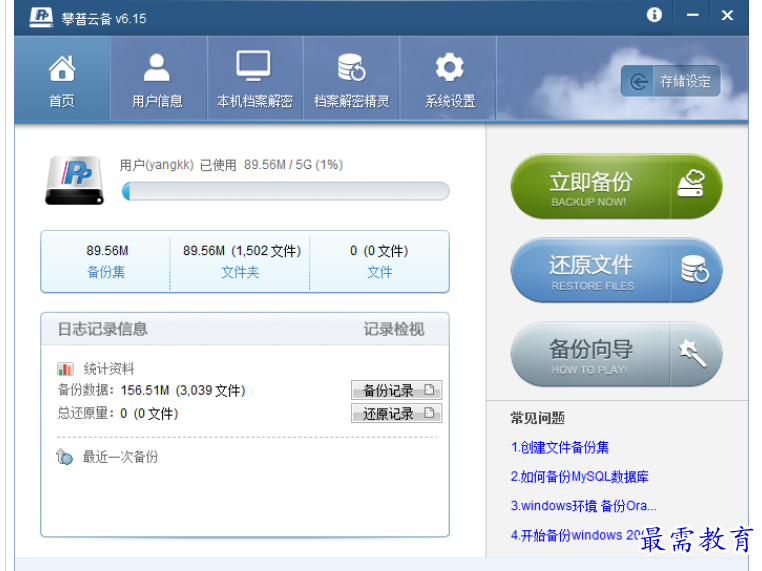Click the 常见问题 heading

click(537, 418)
